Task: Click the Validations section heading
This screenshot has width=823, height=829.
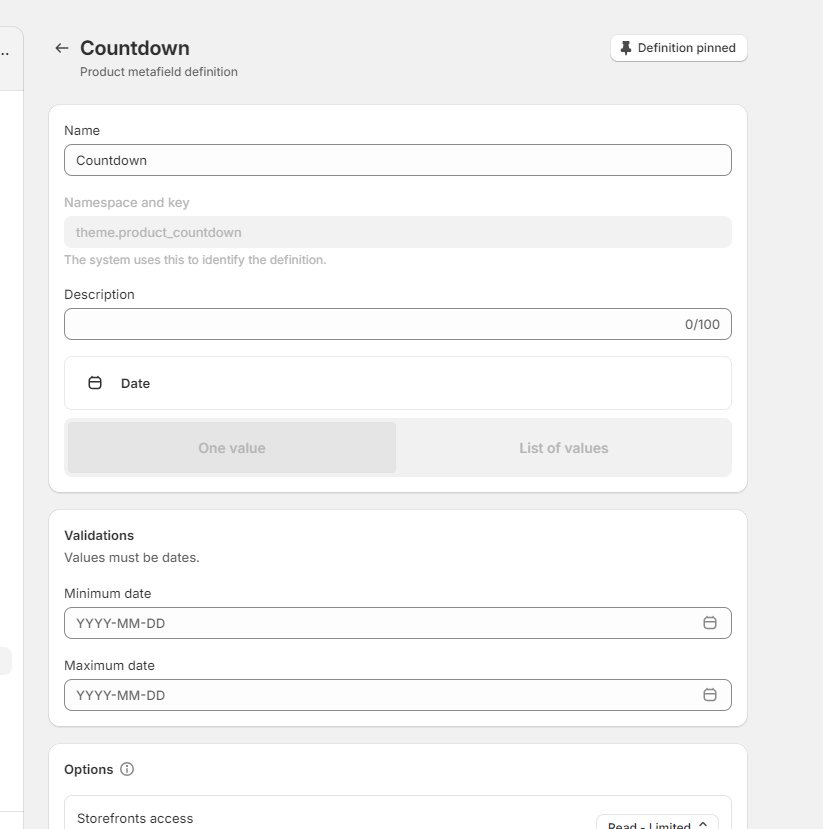Action: pos(99,535)
